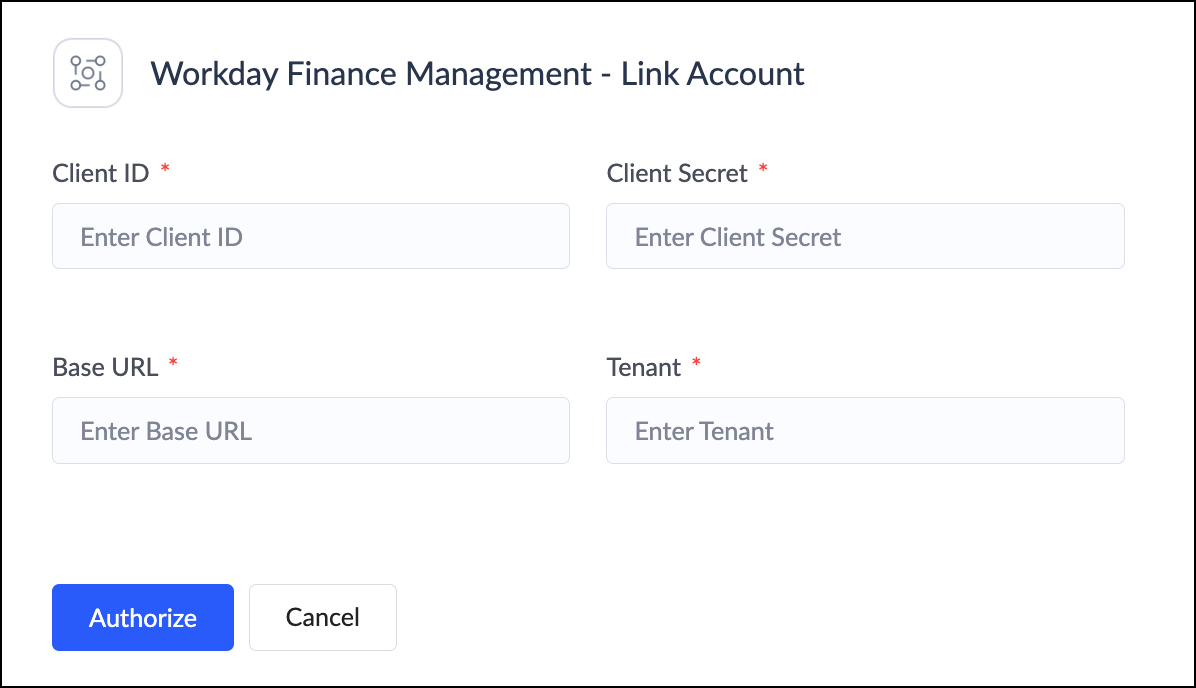
Task: Click the red asterisk beside Tenant
Action: point(696,364)
